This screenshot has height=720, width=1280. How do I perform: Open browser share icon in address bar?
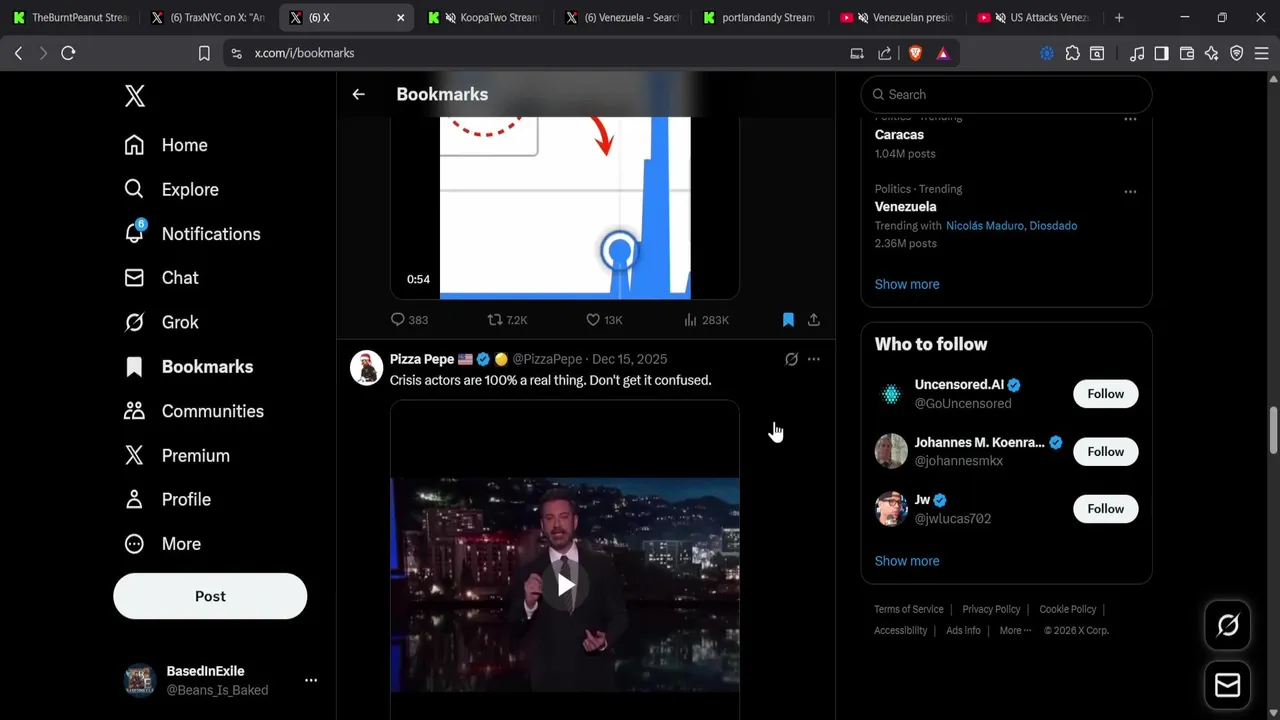(885, 53)
